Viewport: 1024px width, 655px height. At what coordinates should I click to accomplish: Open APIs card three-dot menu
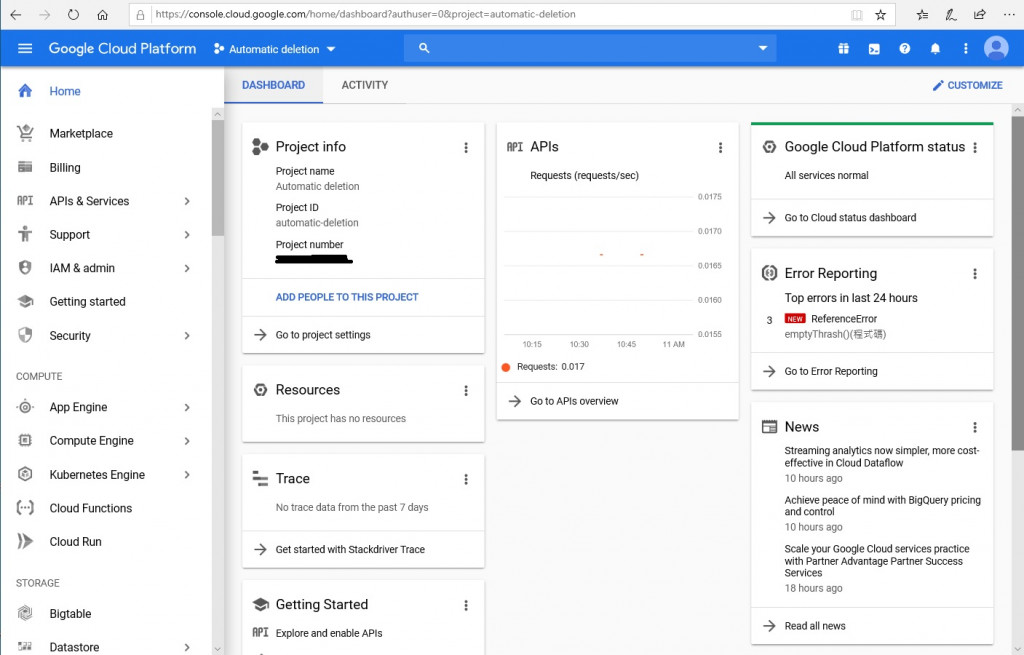point(720,148)
